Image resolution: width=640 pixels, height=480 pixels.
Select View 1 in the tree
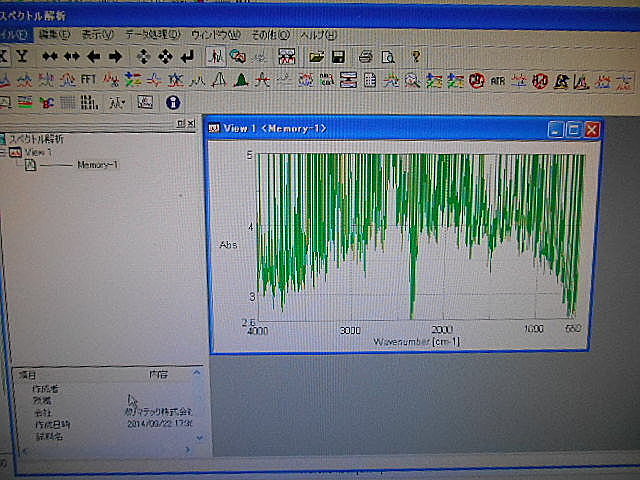(38, 152)
